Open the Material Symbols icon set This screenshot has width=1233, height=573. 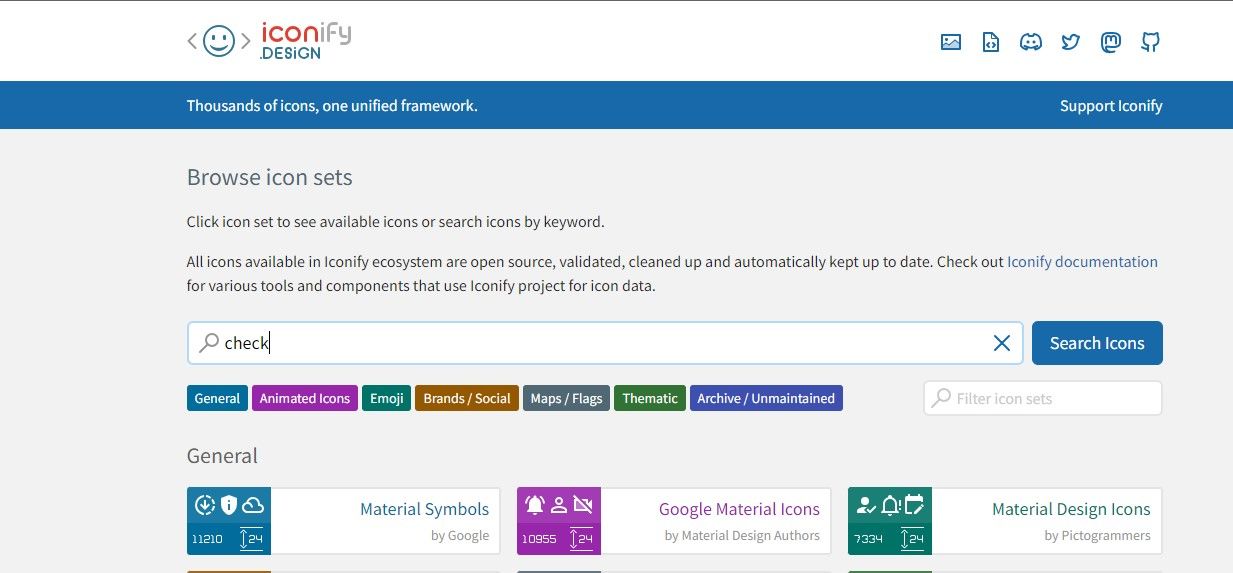pos(424,510)
